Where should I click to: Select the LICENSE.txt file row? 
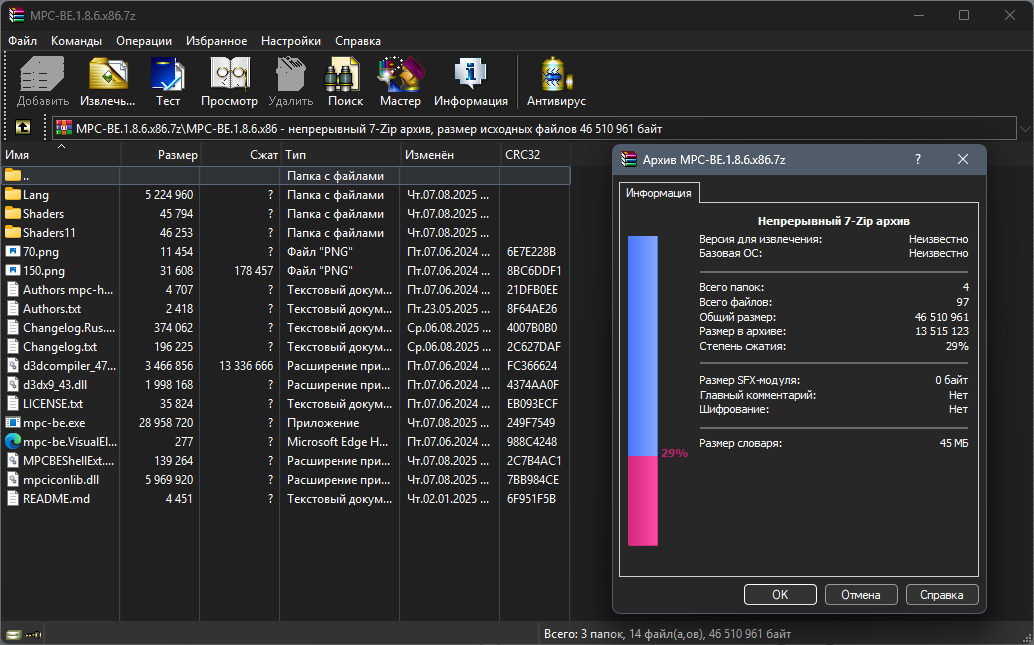[x=285, y=404]
